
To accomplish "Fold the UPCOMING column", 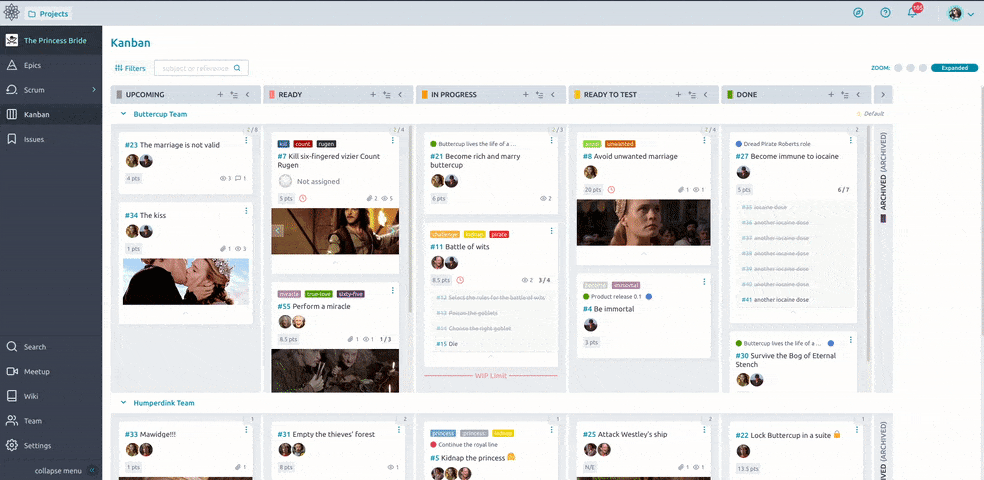I will click(247, 95).
